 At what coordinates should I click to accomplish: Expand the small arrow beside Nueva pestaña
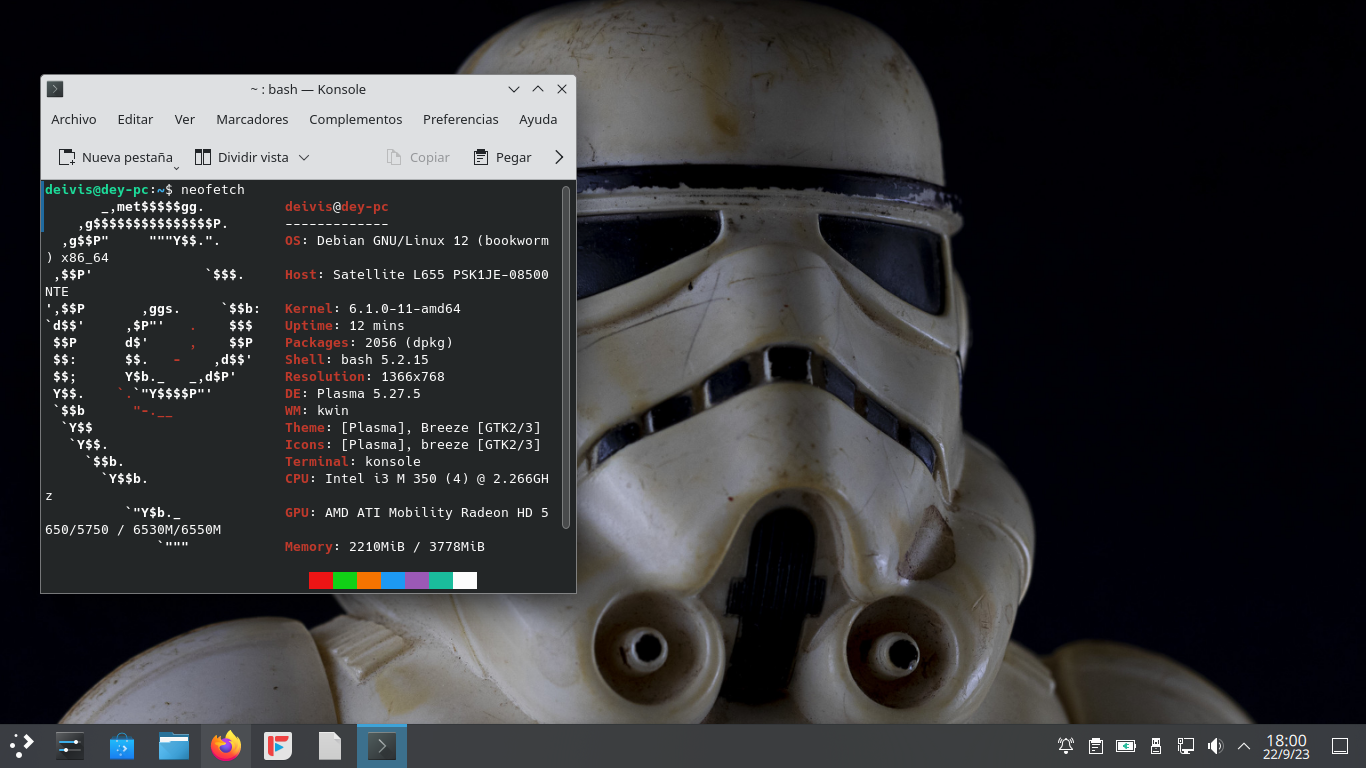pos(176,167)
